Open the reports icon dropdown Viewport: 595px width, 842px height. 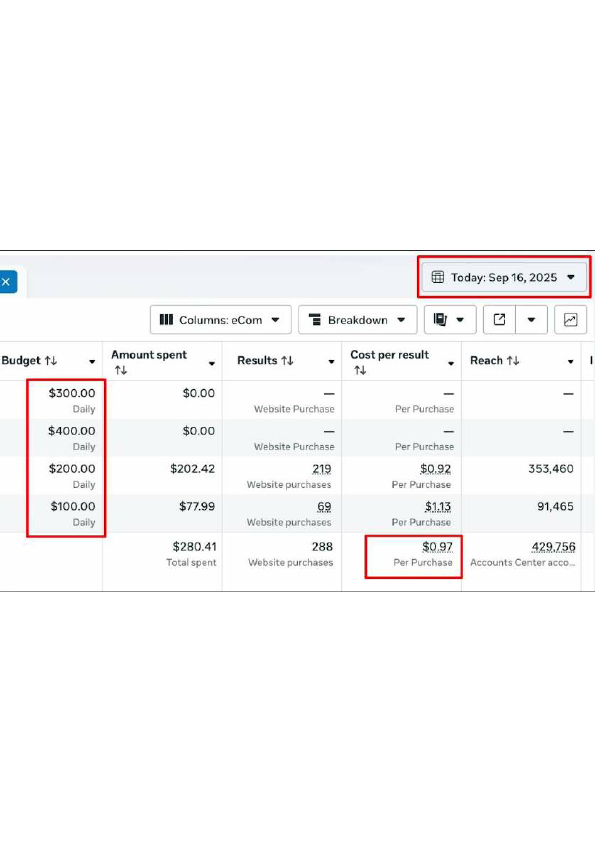[x=450, y=320]
